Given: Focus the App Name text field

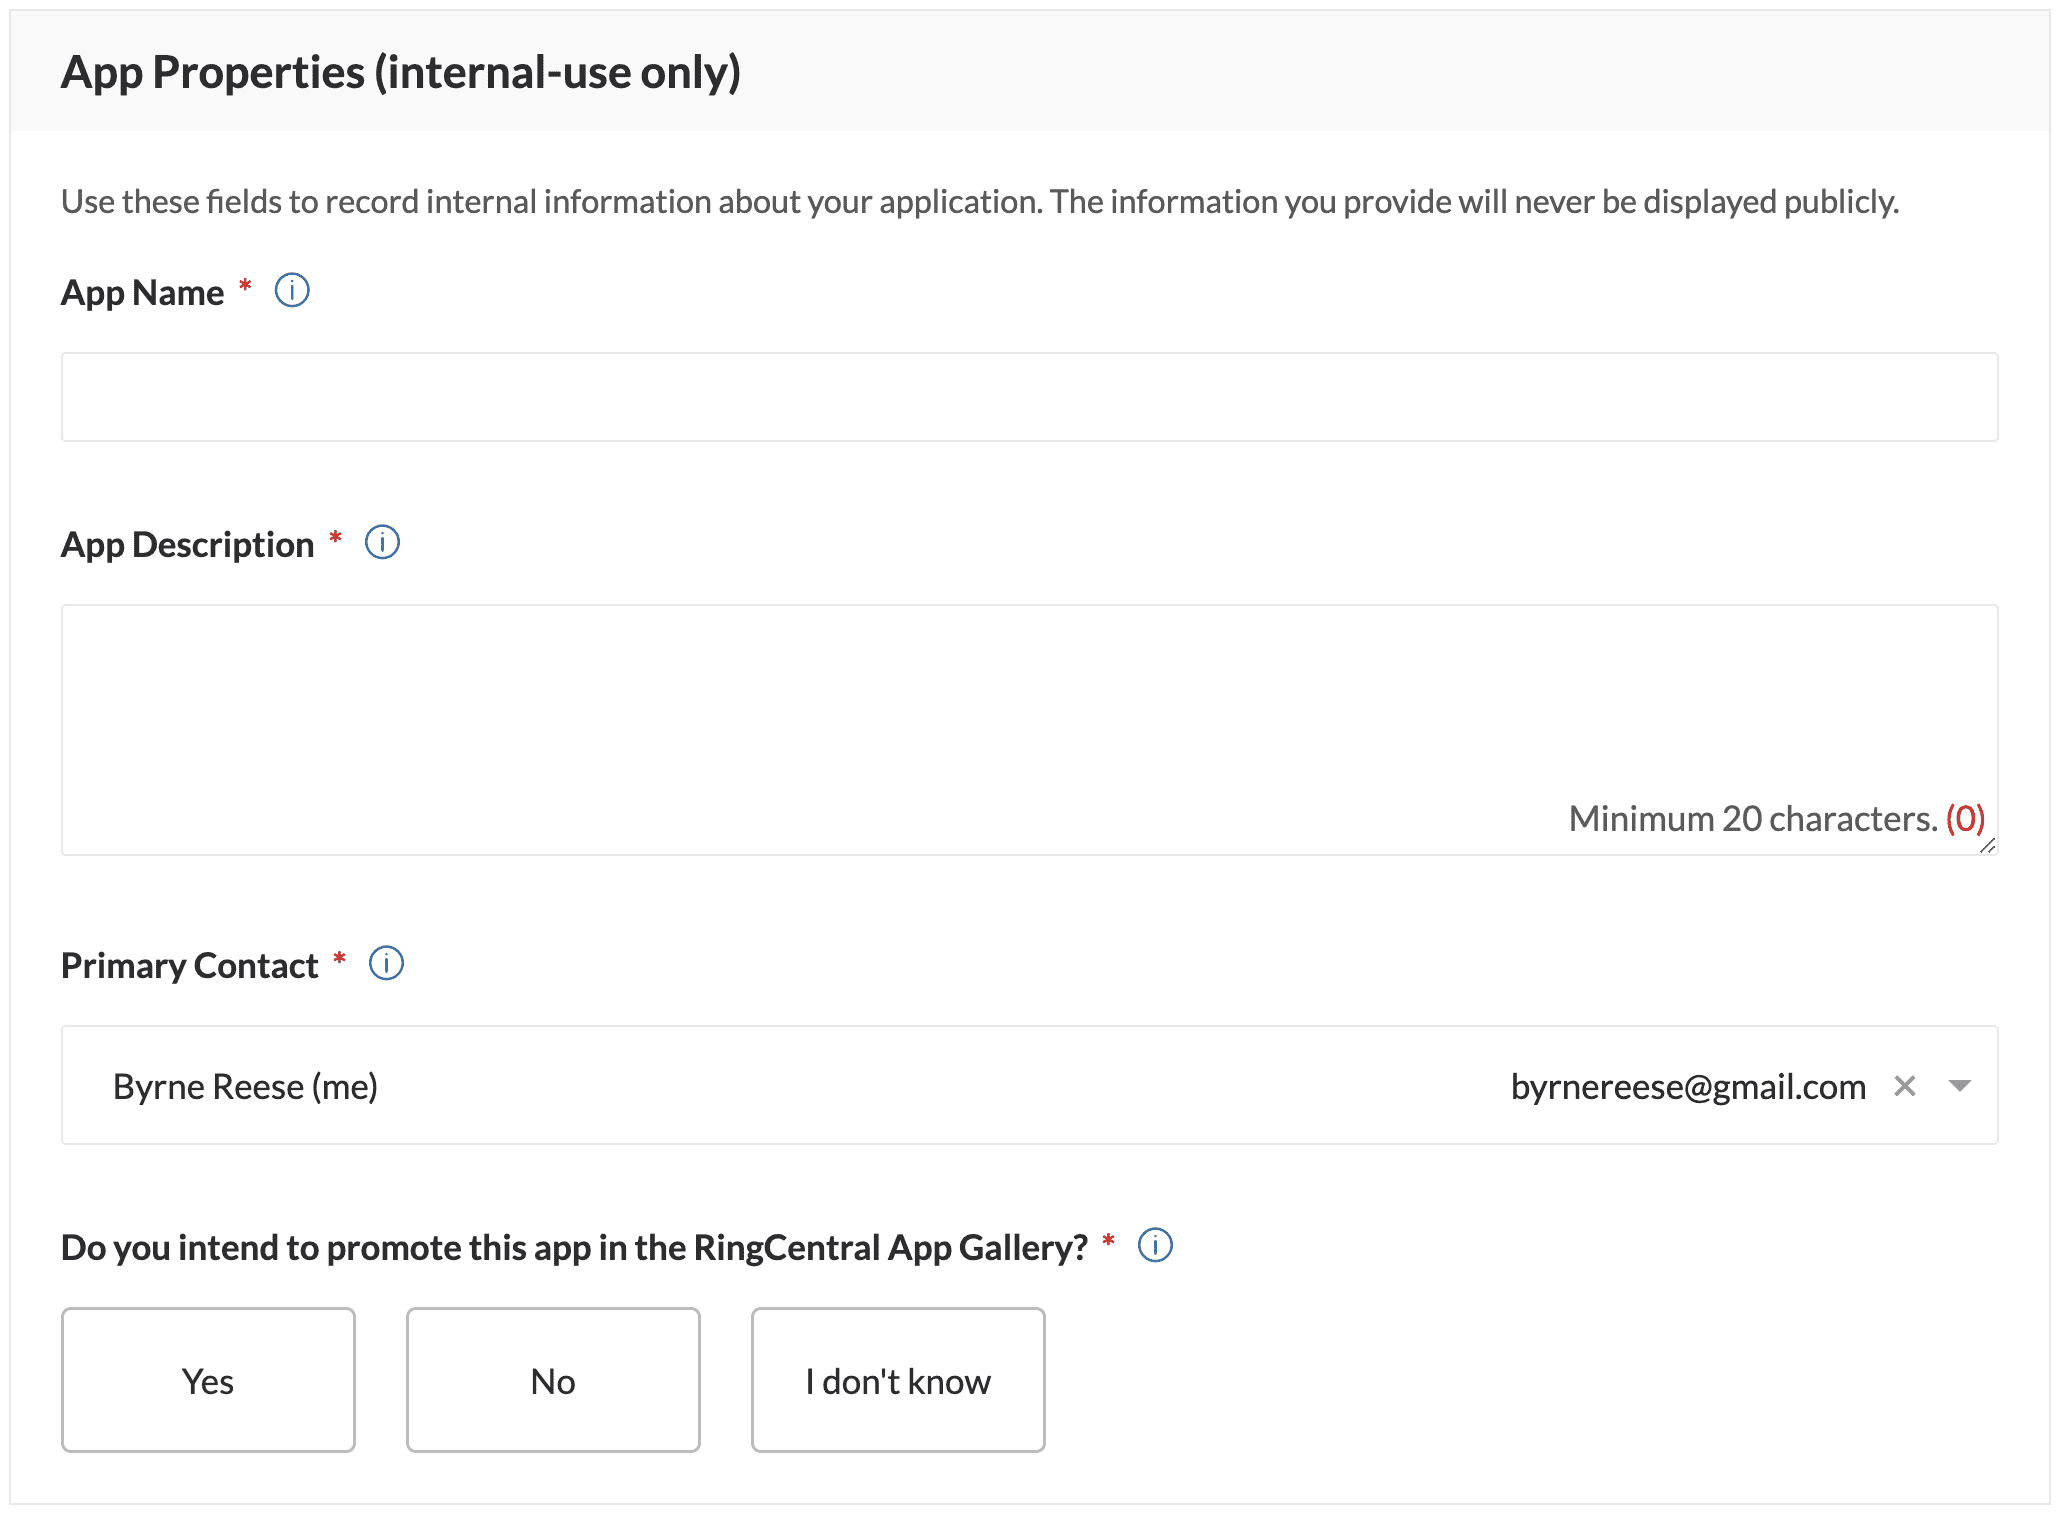Looking at the screenshot, I should point(1029,397).
